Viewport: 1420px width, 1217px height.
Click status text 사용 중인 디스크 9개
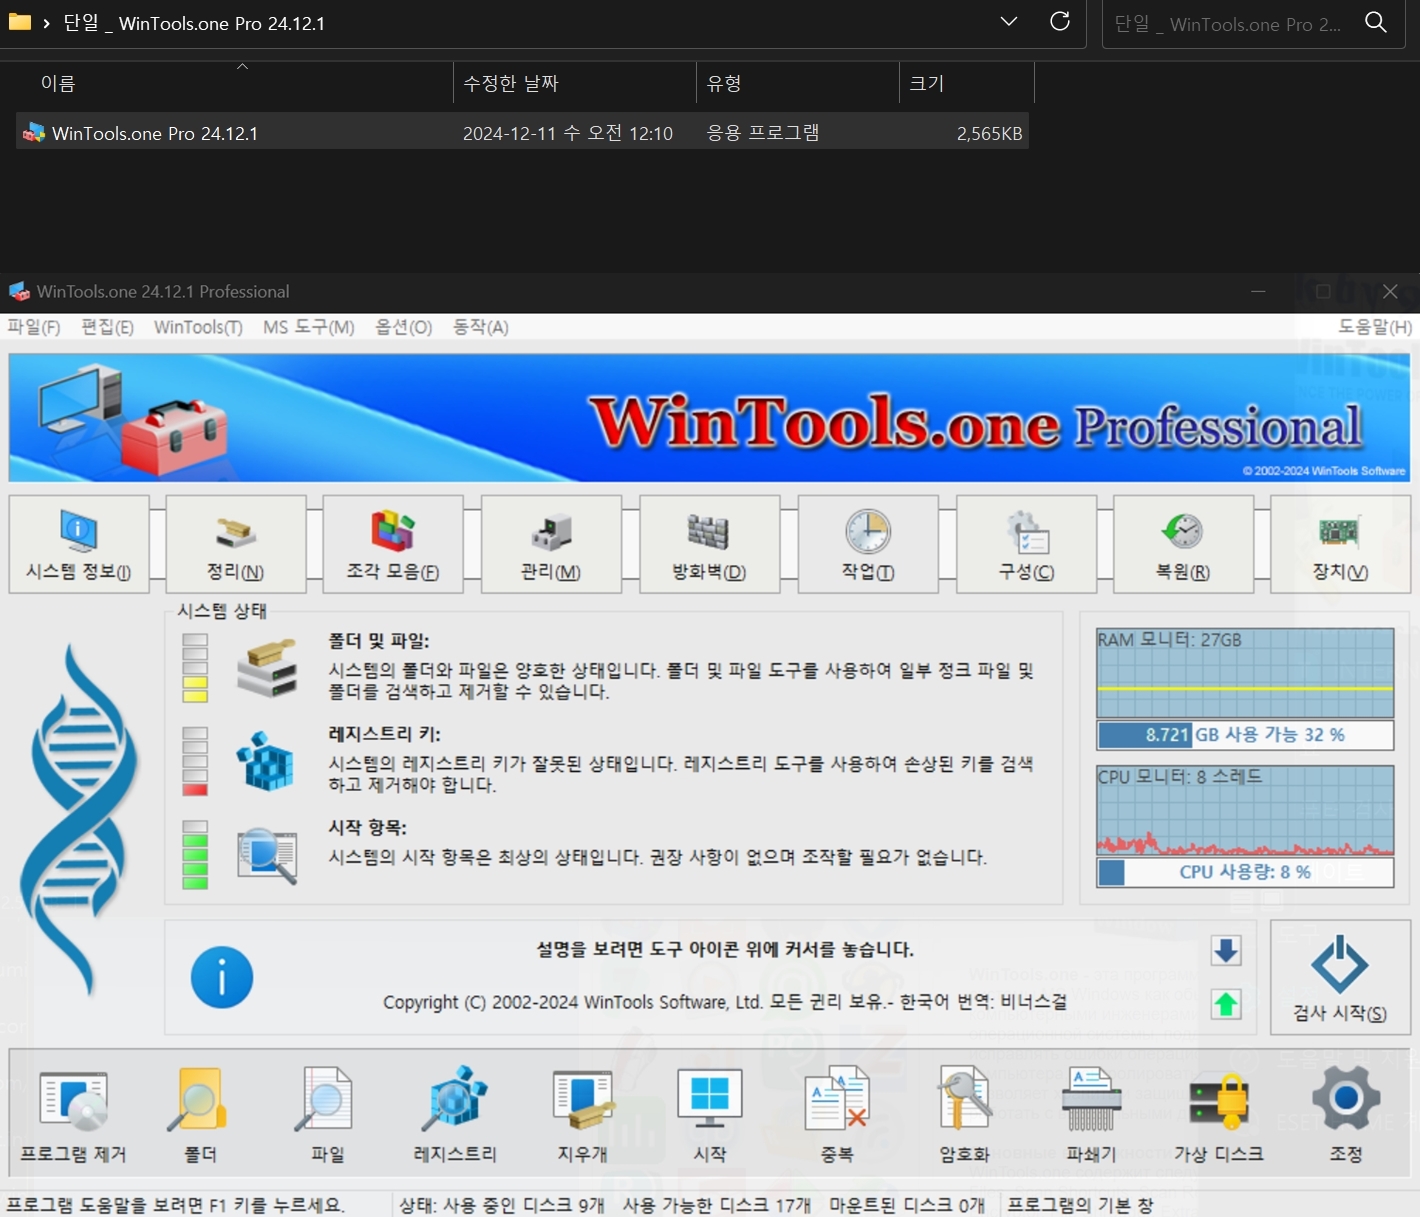coord(524,1206)
